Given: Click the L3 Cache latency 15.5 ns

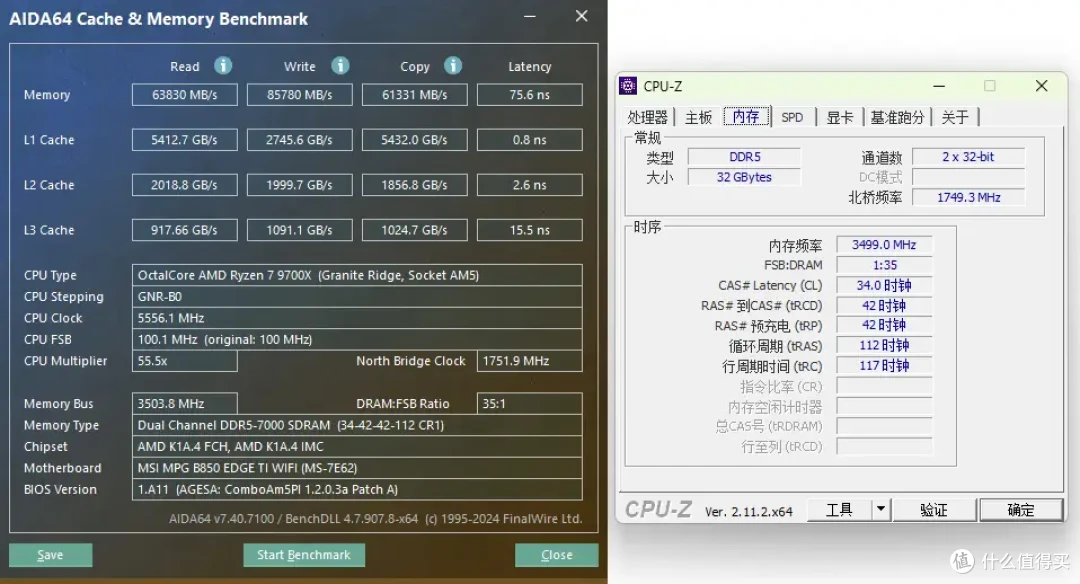Looking at the screenshot, I should click(530, 230).
